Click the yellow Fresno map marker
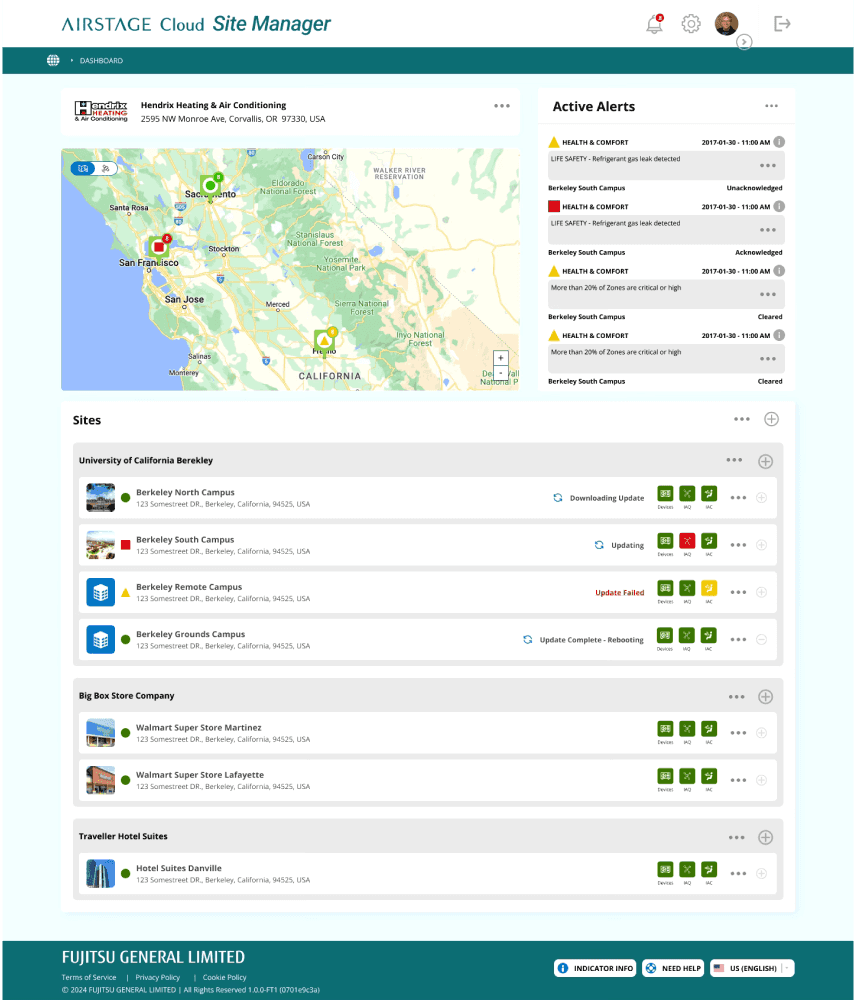Viewport: 857px width, 1000px height. tap(325, 341)
